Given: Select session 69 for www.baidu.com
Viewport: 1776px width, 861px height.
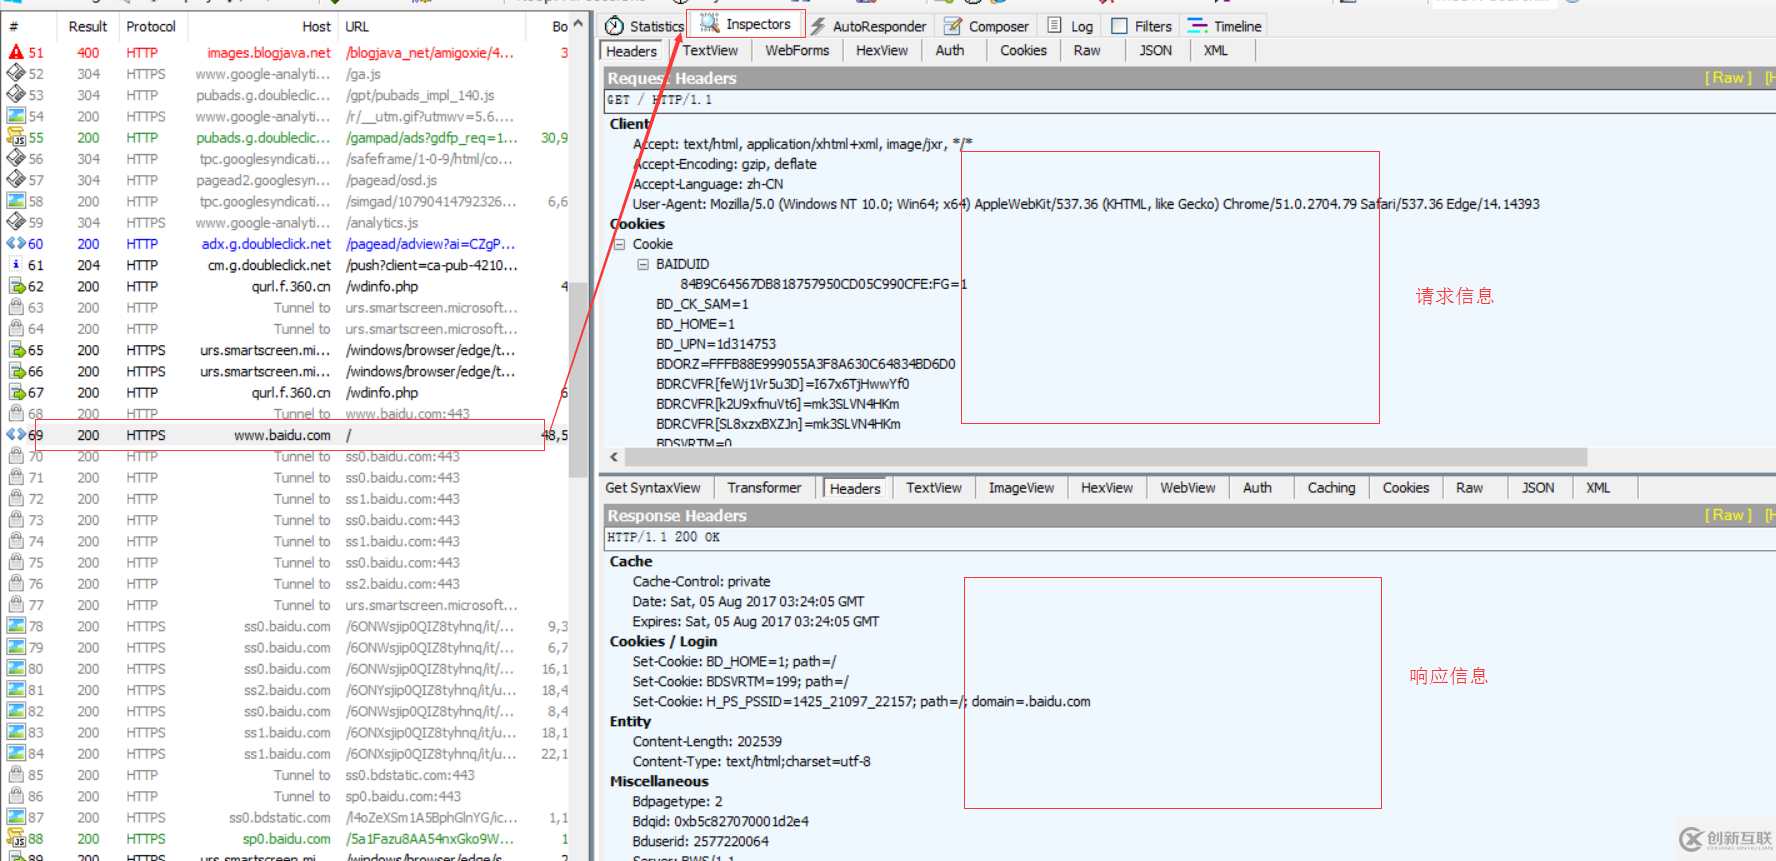Looking at the screenshot, I should pos(282,435).
